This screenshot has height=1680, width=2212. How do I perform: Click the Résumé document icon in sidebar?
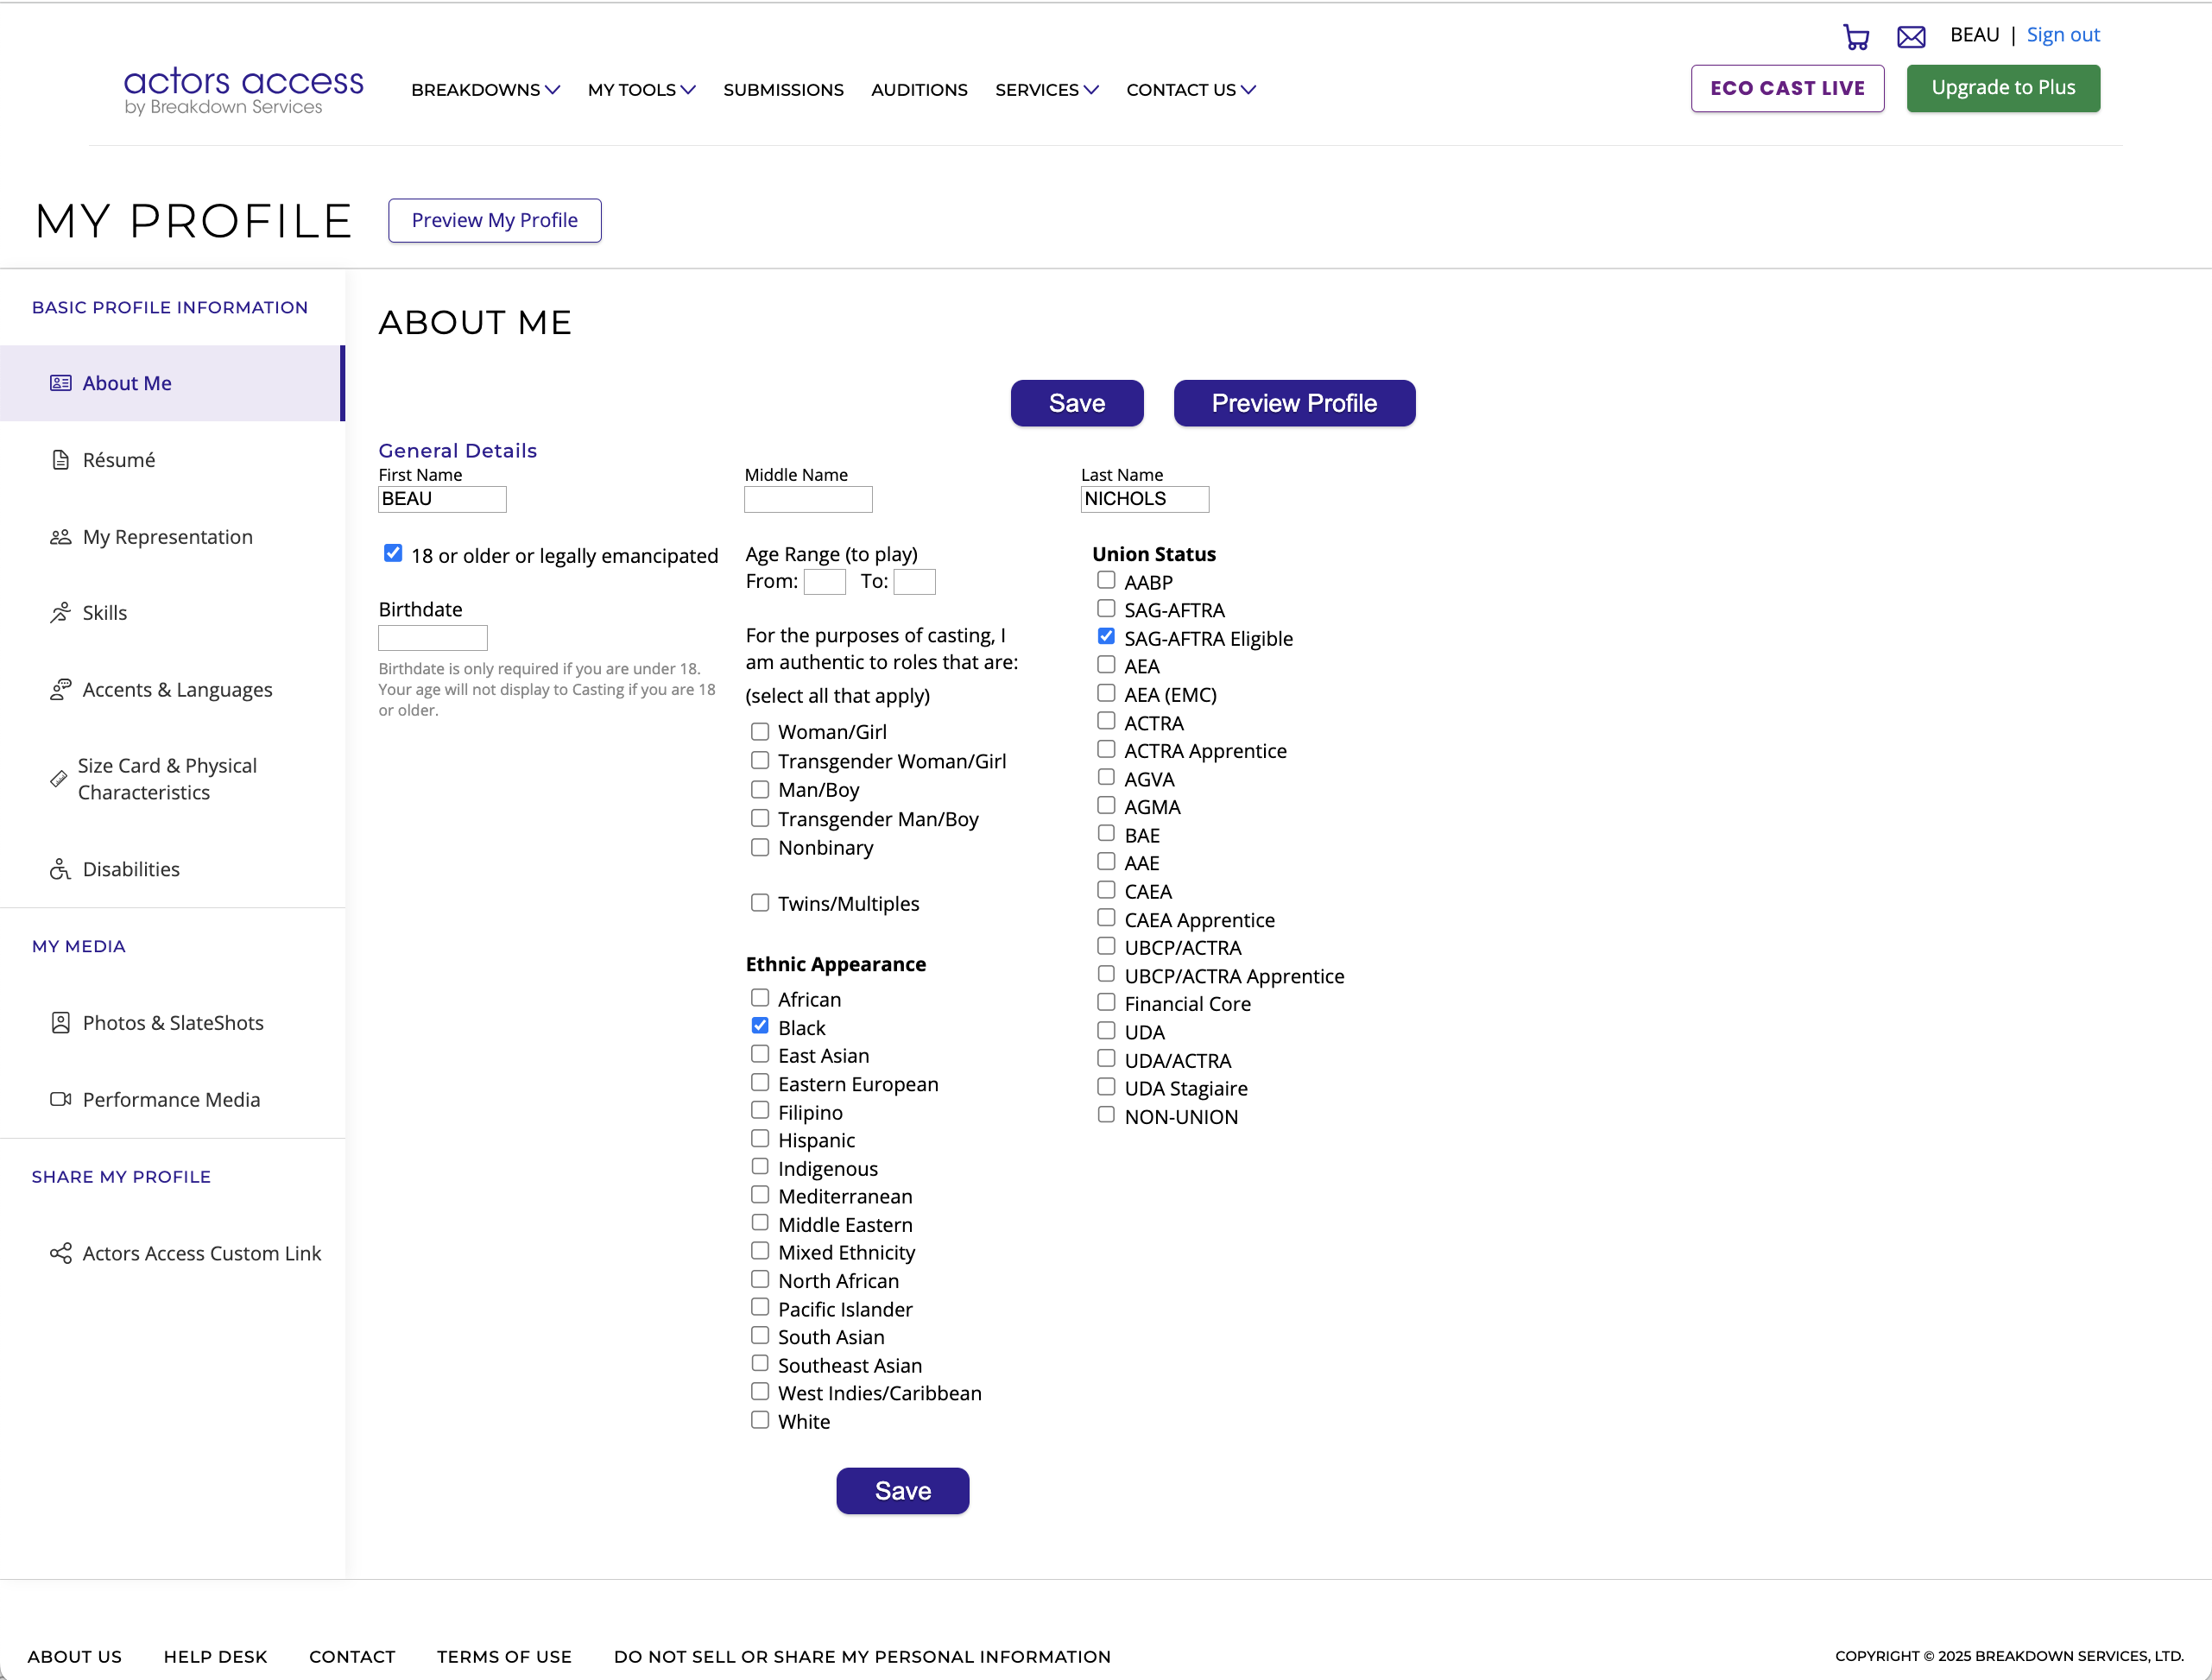pyautogui.click(x=61, y=460)
